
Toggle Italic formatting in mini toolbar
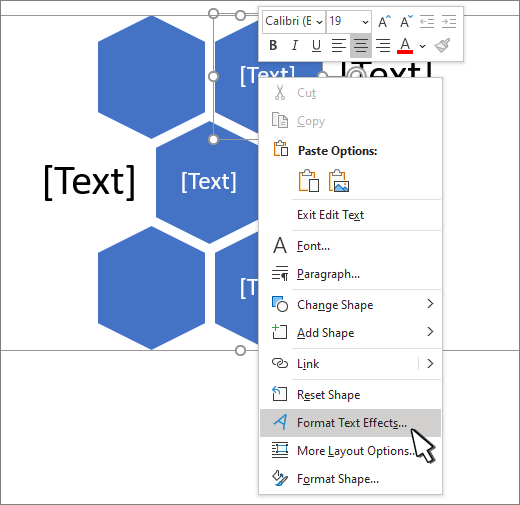295,45
